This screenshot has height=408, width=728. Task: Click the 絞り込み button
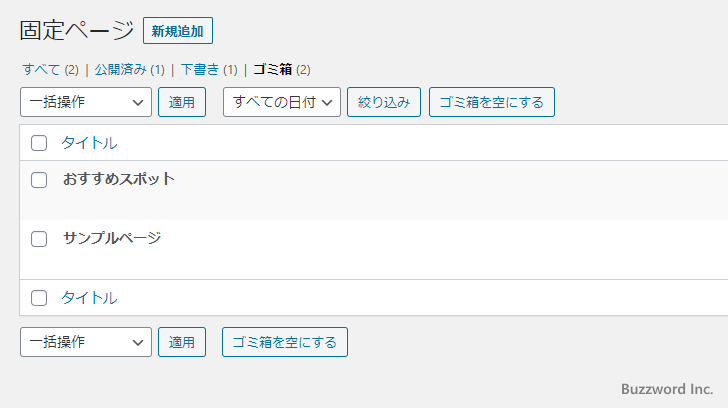pos(384,102)
